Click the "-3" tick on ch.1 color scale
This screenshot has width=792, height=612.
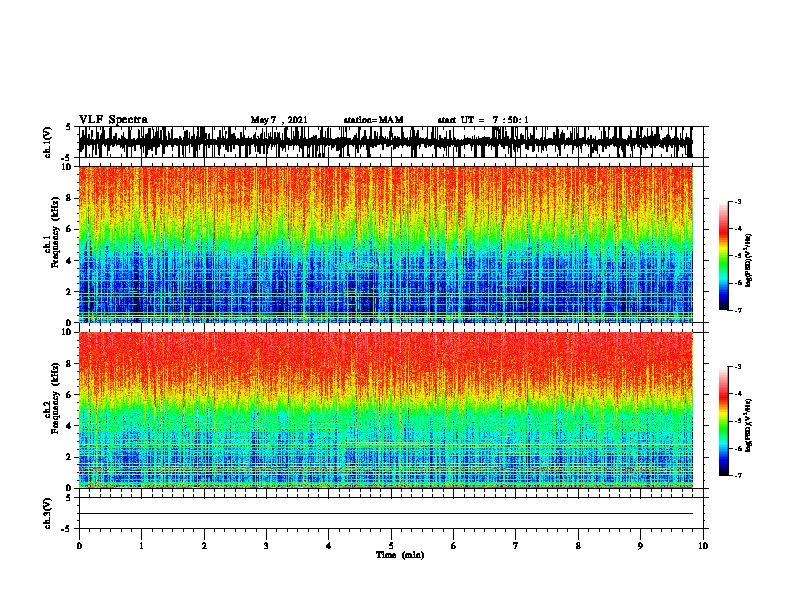pos(737,202)
